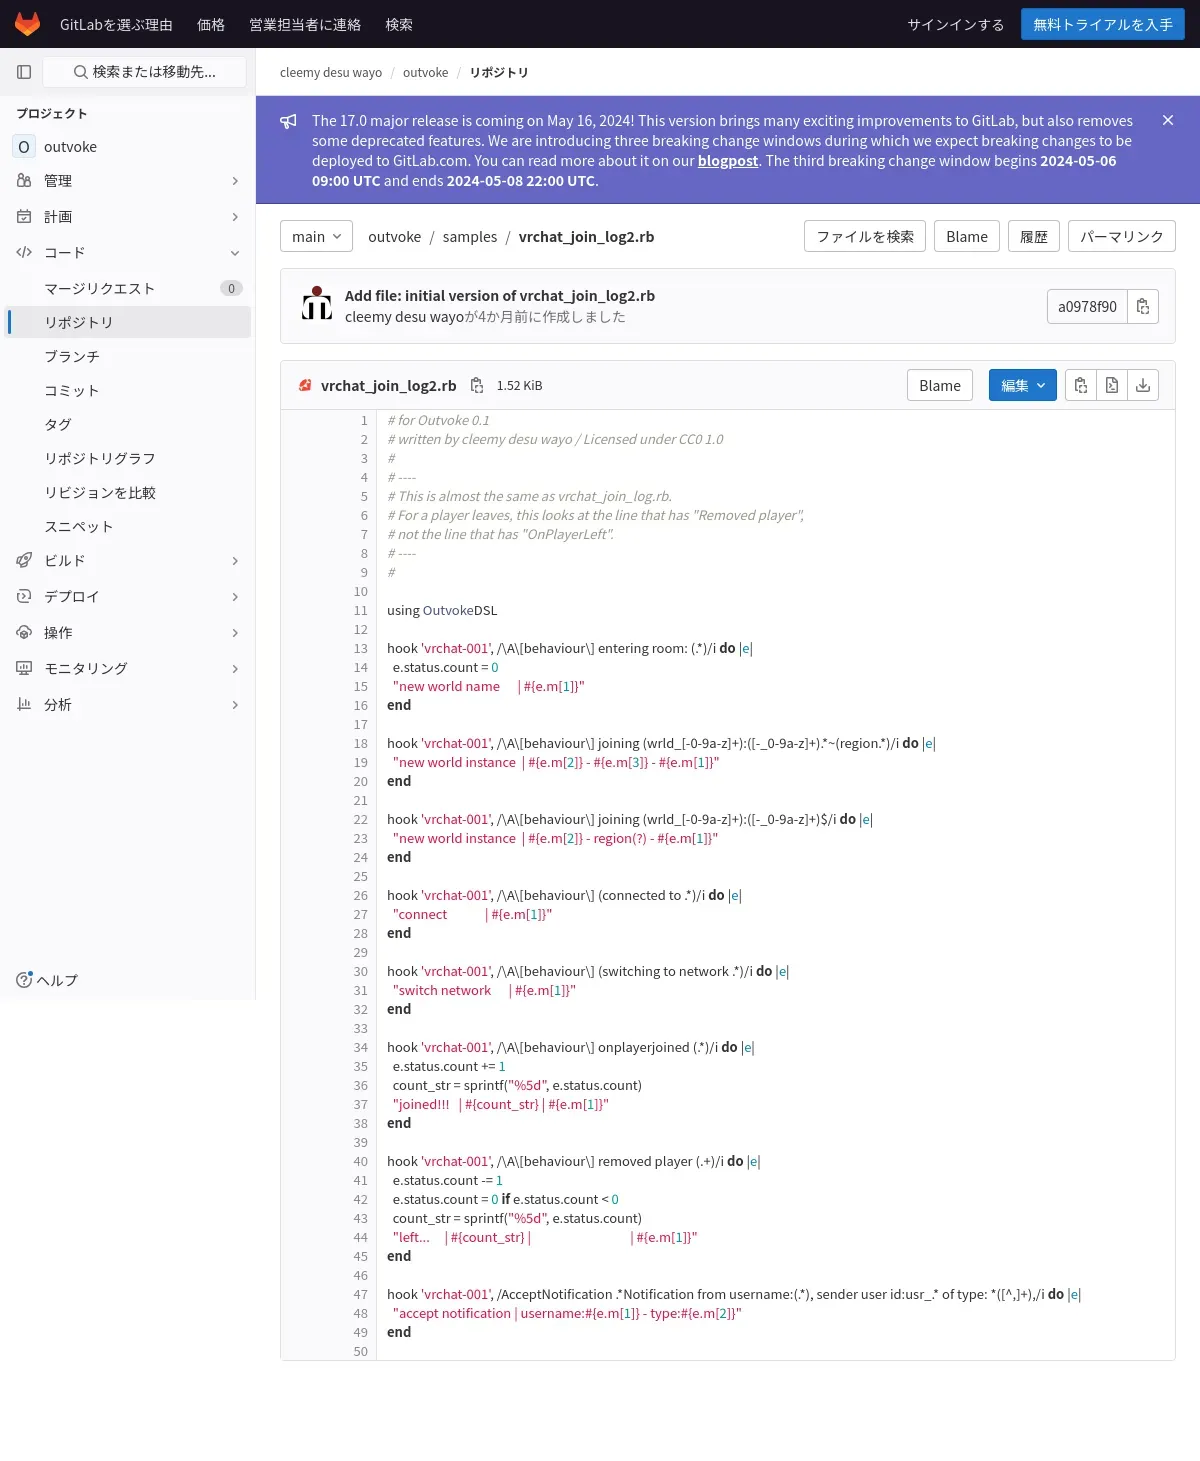Copy the commit SHA a0978f90

click(x=1143, y=307)
